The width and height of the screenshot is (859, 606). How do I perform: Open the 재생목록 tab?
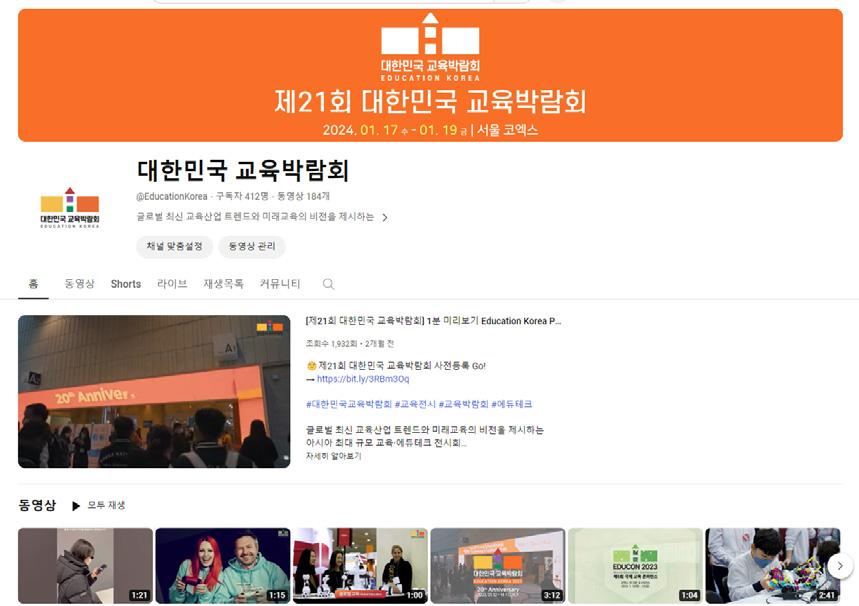point(224,284)
